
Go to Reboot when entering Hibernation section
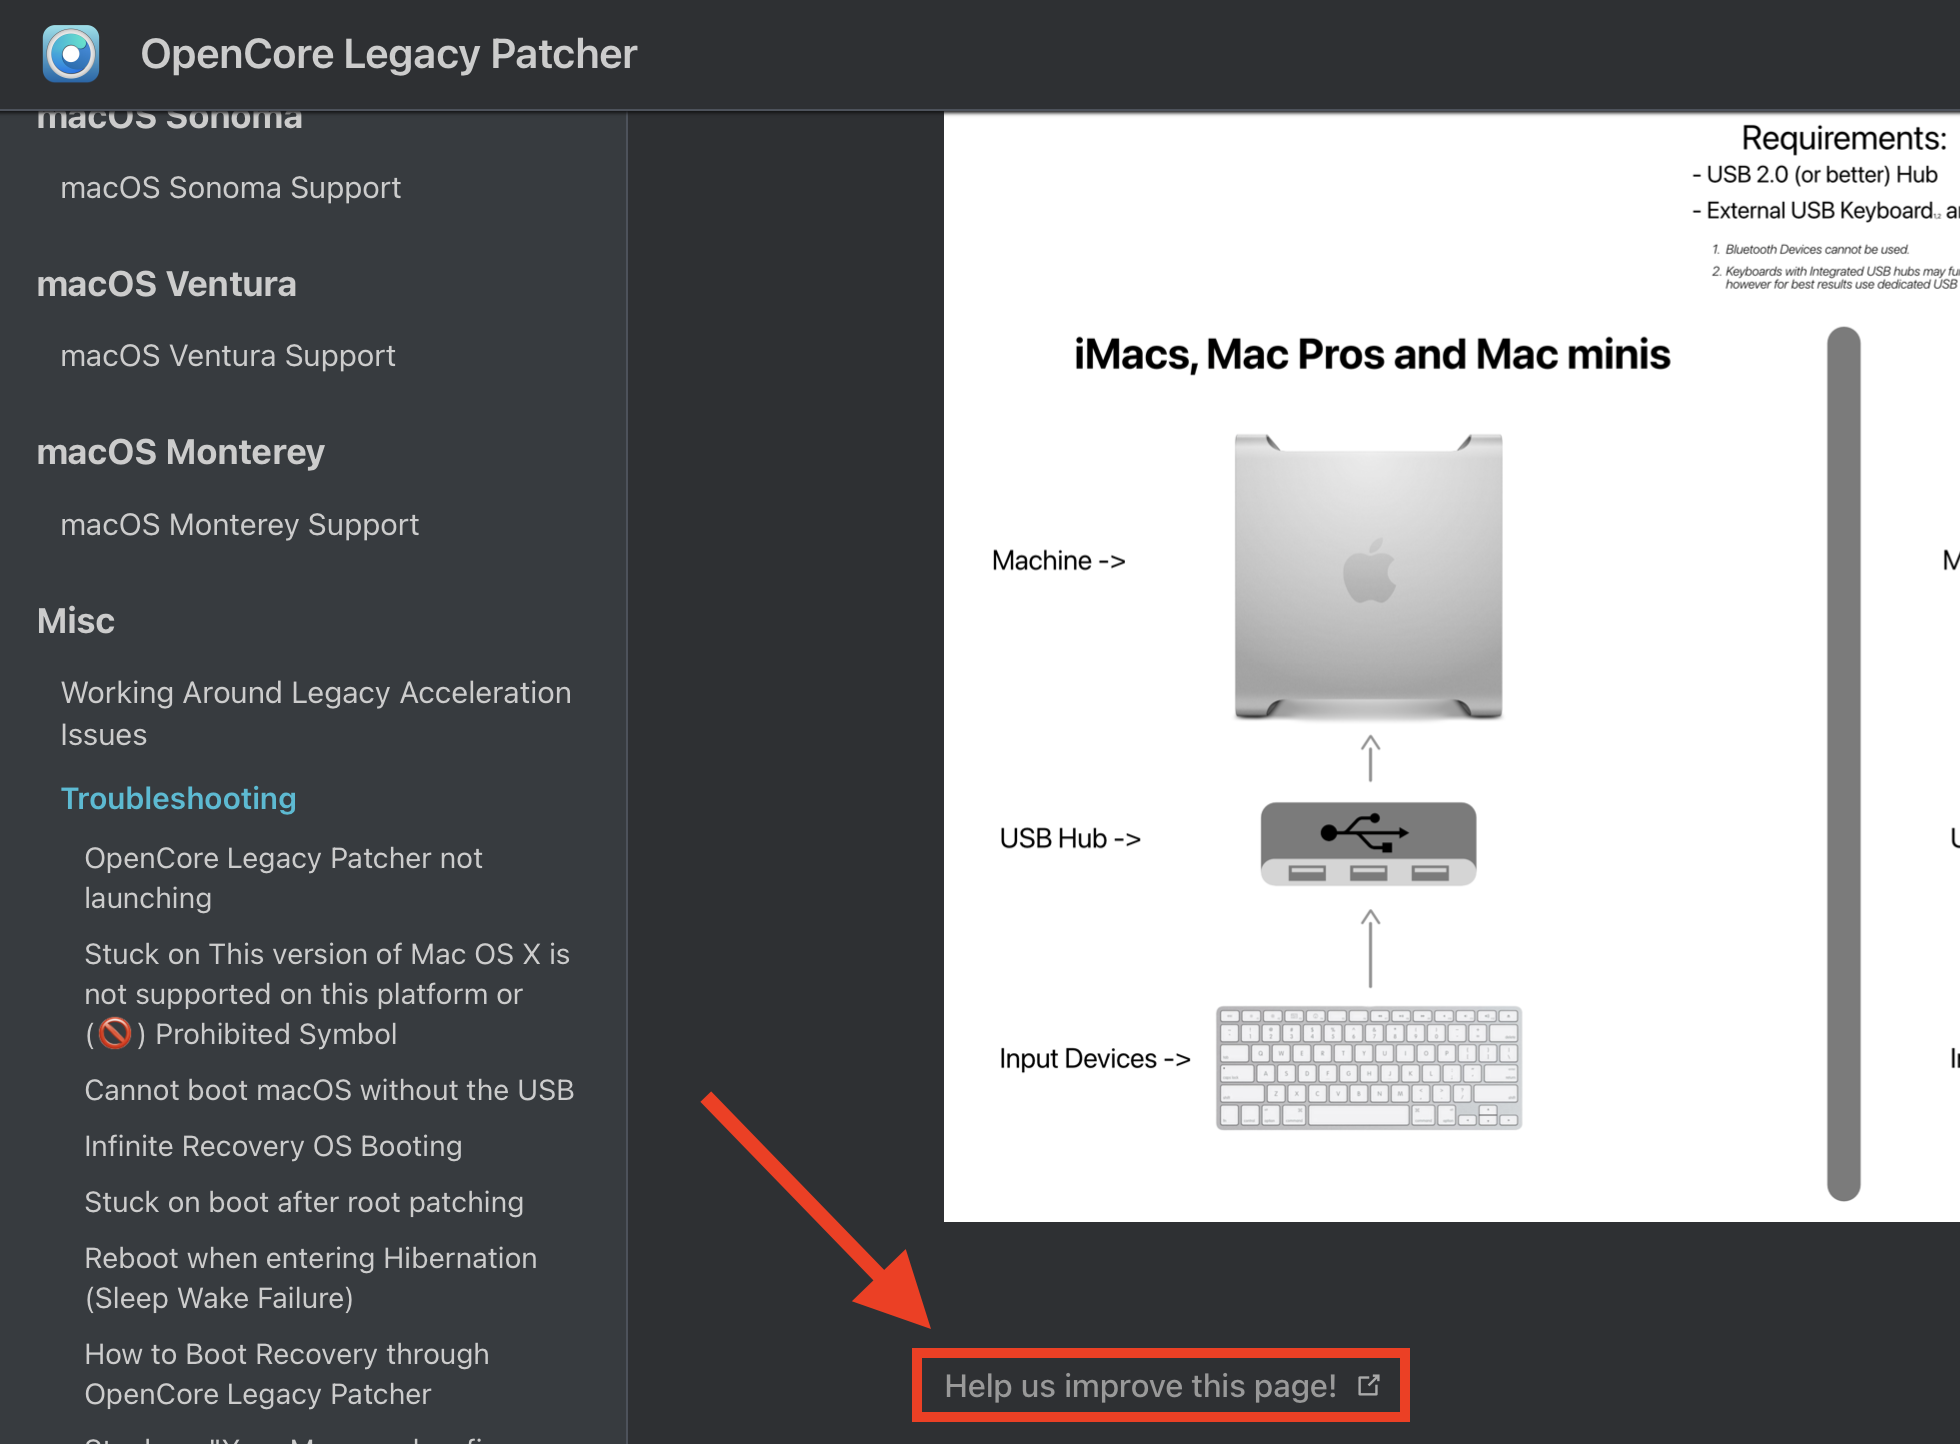tap(311, 1278)
